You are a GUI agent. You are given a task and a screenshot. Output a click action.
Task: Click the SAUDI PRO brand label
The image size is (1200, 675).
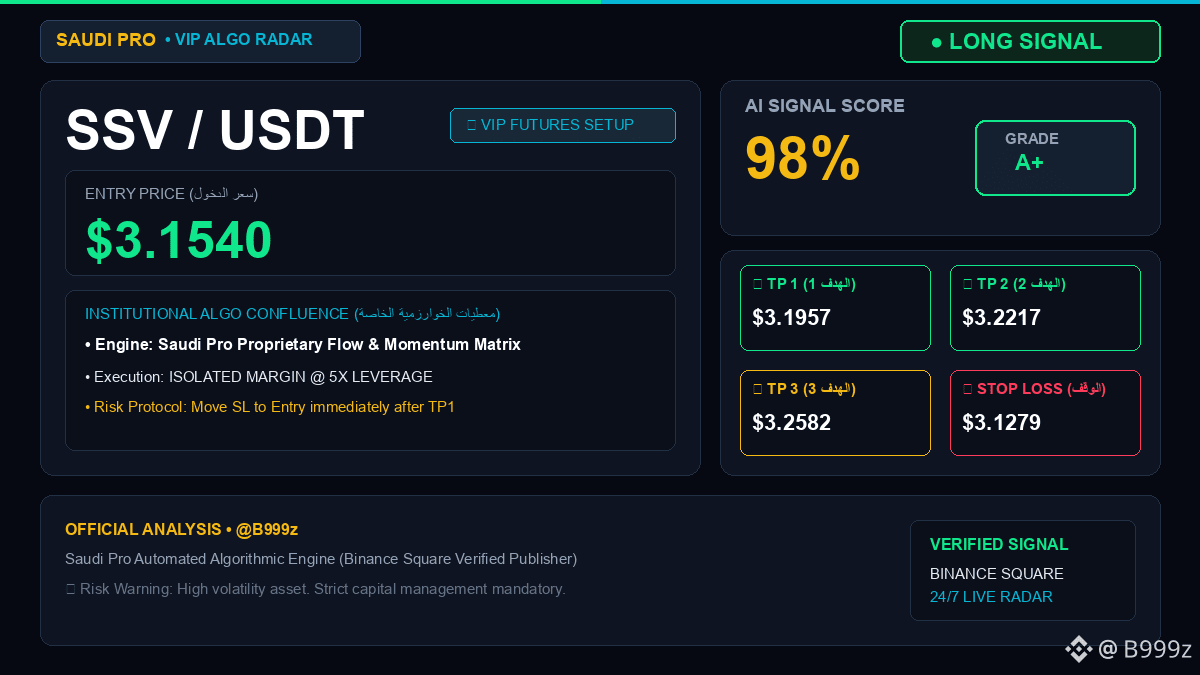point(106,40)
